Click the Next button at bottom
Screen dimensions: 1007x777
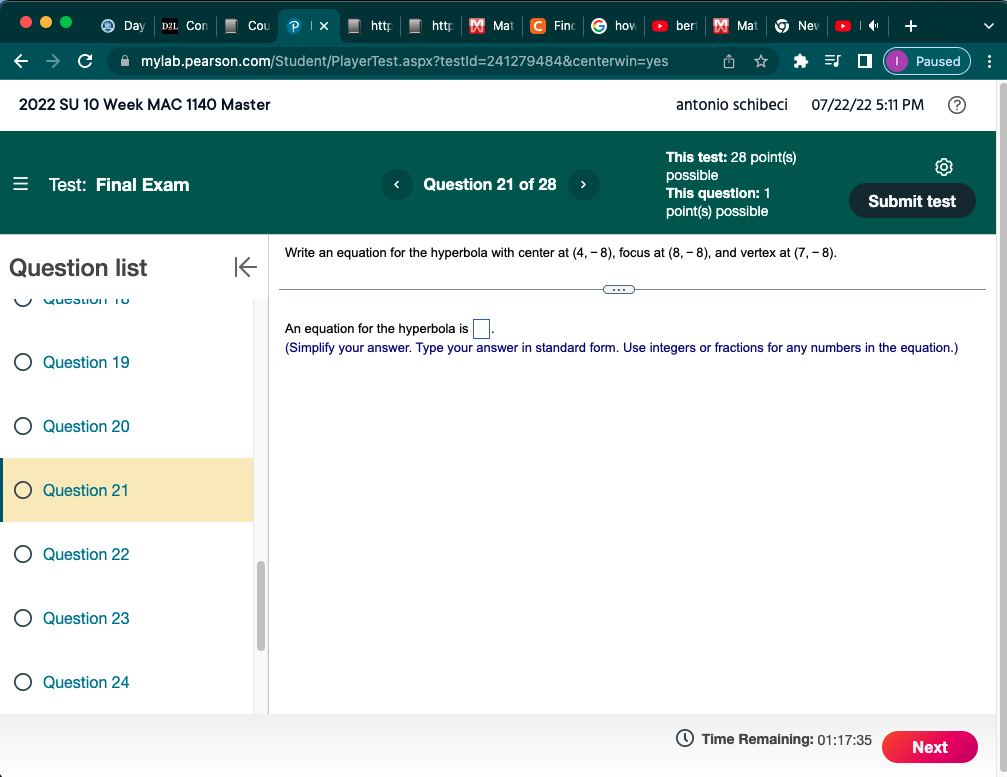929,747
